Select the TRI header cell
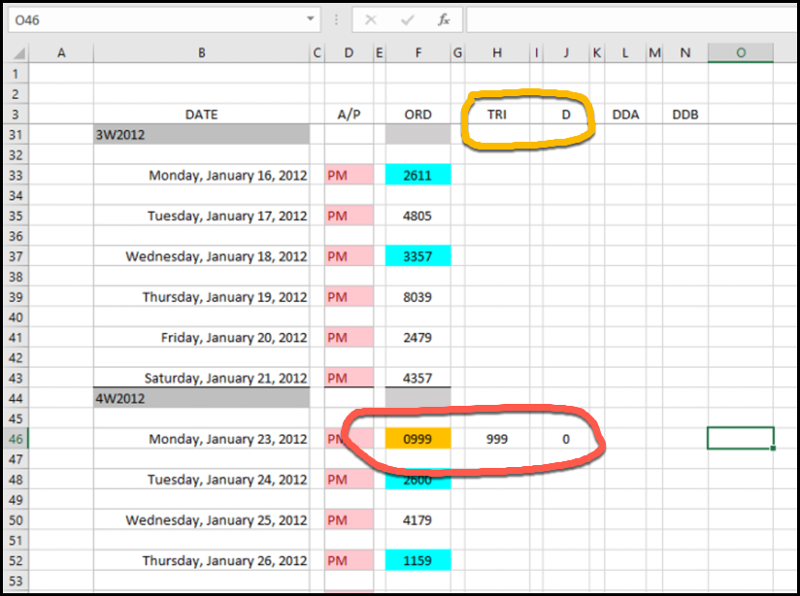800x596 pixels. pos(497,115)
